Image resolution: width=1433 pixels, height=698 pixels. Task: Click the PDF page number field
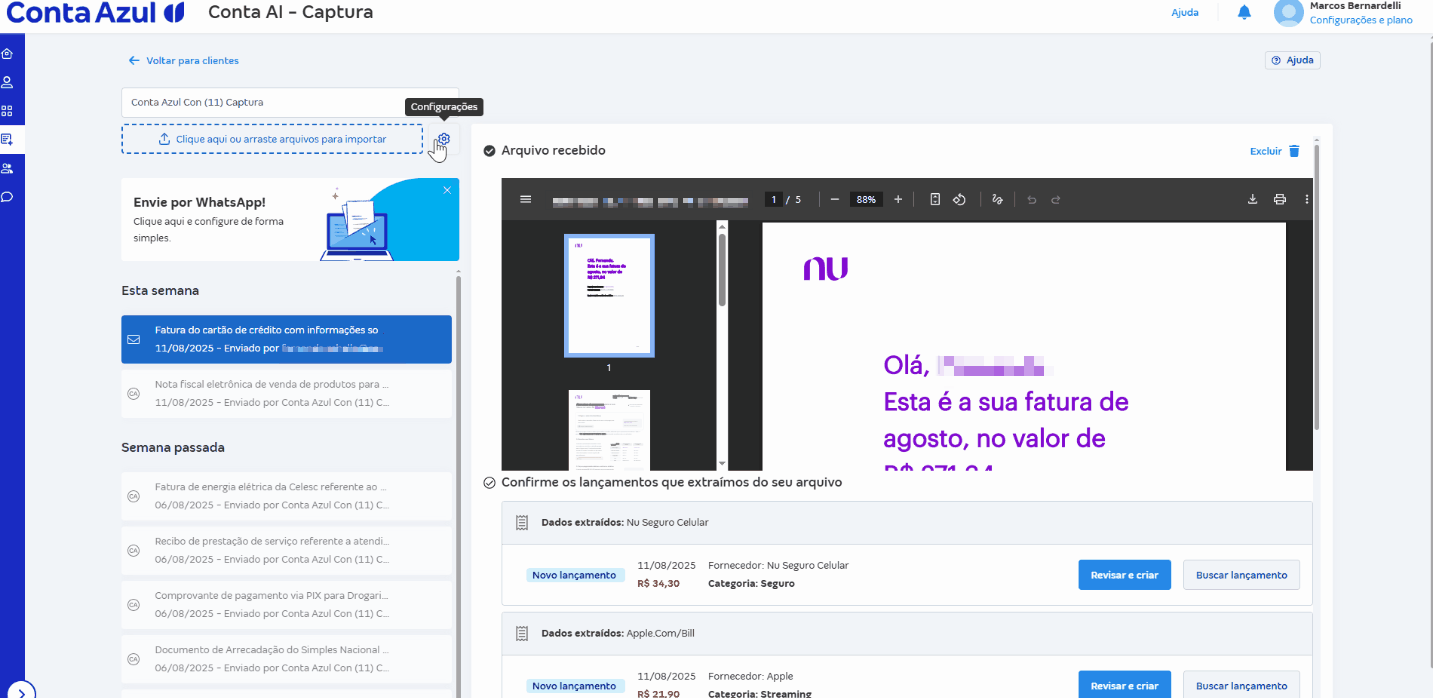(773, 200)
